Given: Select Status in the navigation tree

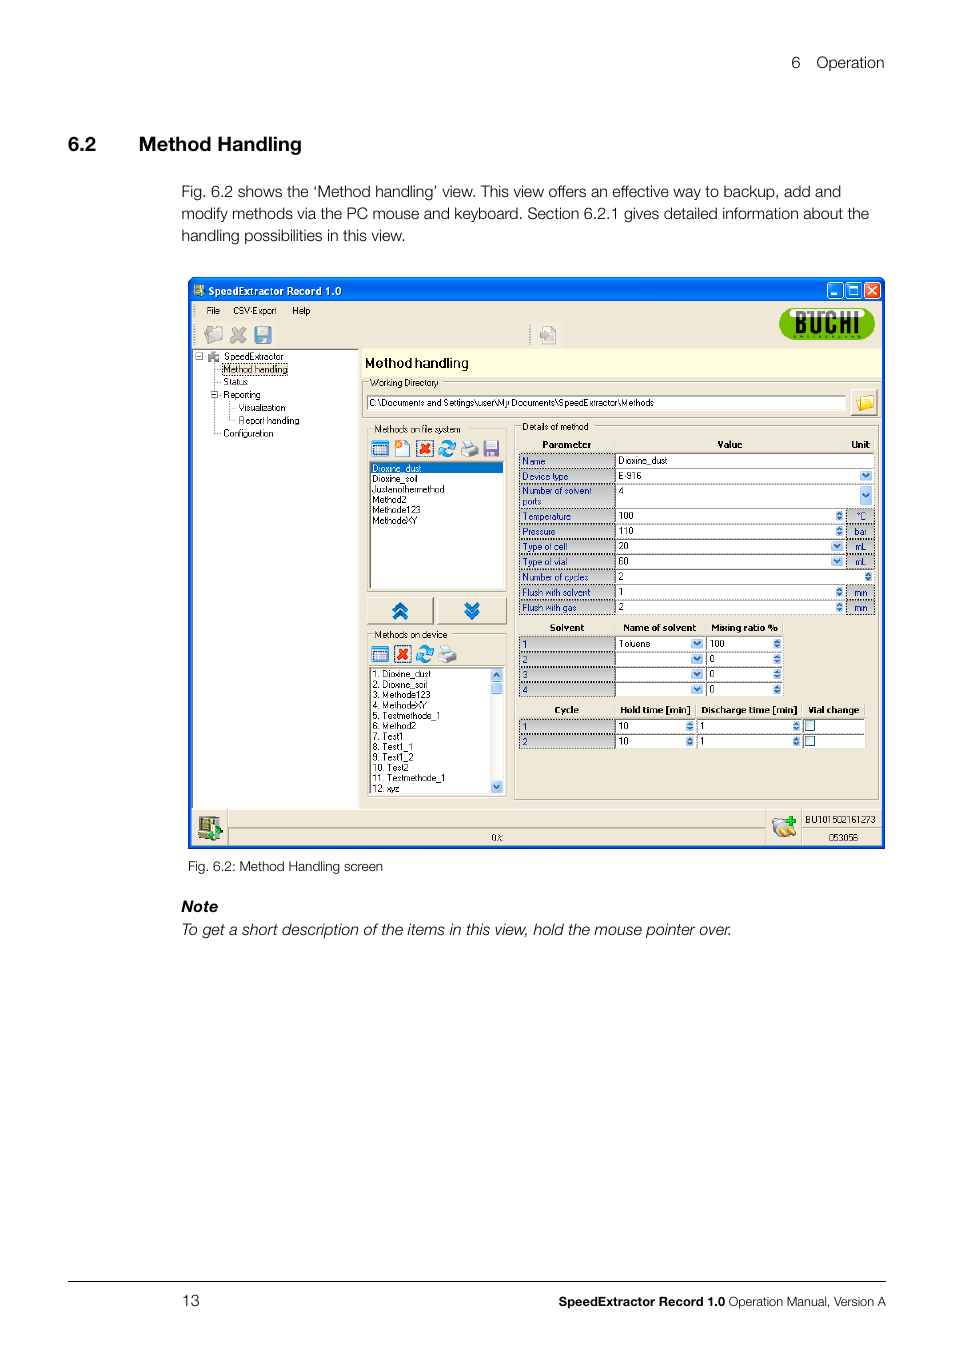Looking at the screenshot, I should (235, 382).
